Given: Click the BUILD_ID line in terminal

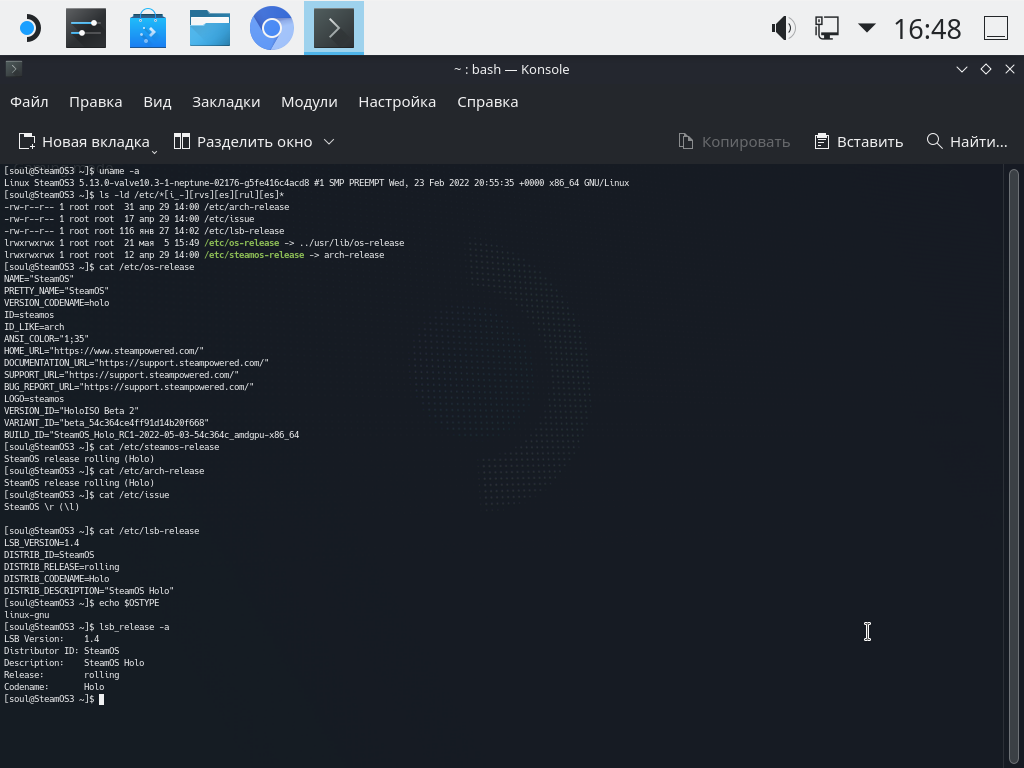Looking at the screenshot, I should (152, 435).
